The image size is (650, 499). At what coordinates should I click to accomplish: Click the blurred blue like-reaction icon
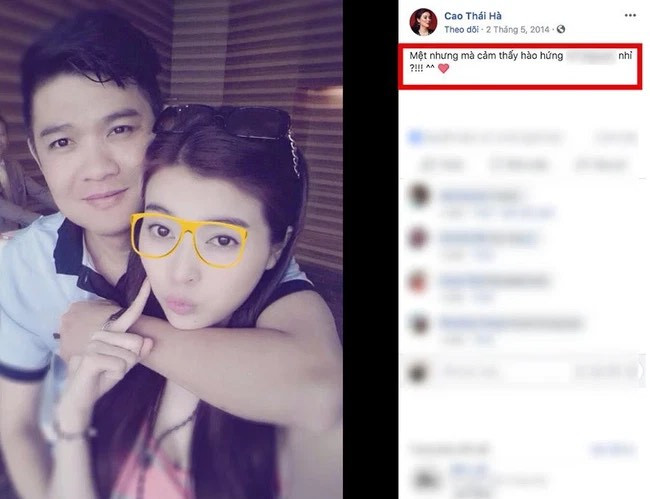click(415, 138)
